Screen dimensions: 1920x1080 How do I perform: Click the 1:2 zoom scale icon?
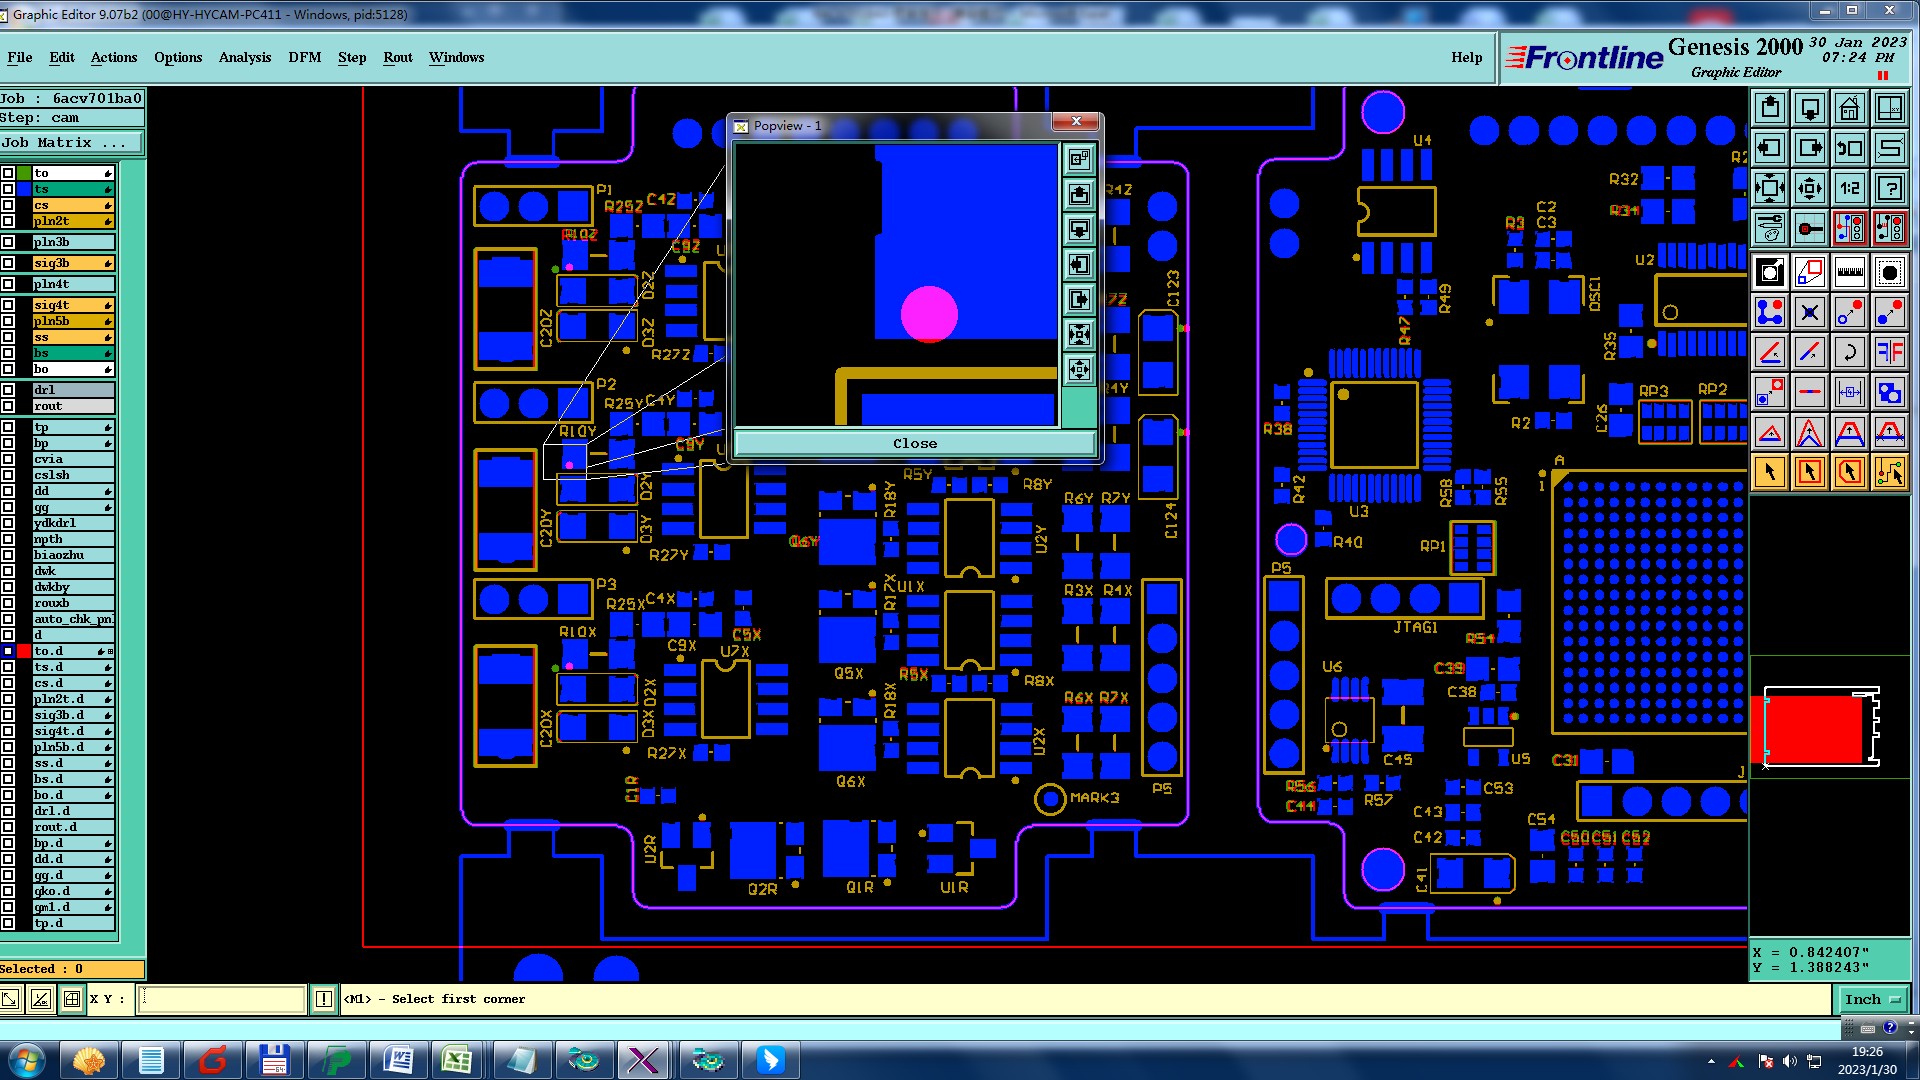click(1849, 188)
